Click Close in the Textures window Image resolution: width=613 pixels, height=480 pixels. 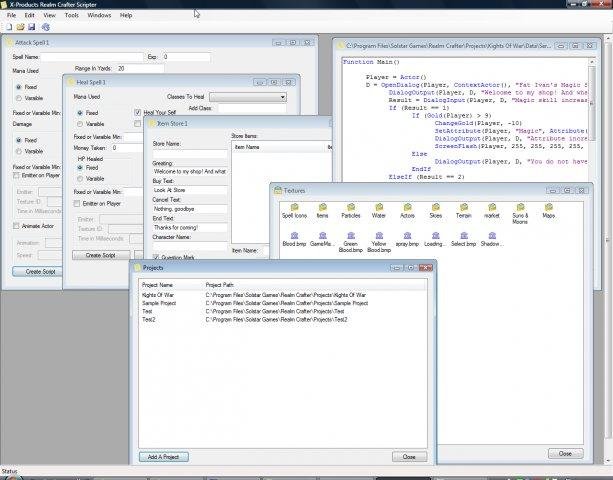click(565, 453)
